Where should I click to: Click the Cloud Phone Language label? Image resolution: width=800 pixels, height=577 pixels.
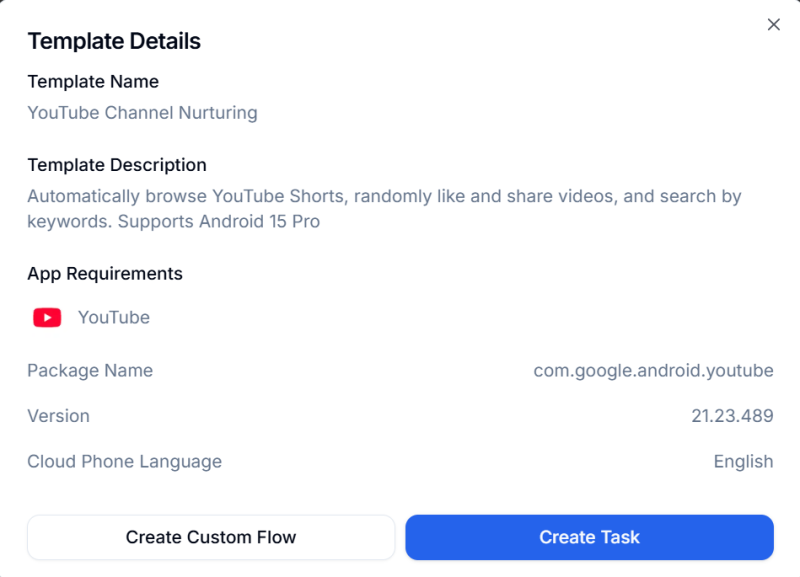(x=124, y=461)
